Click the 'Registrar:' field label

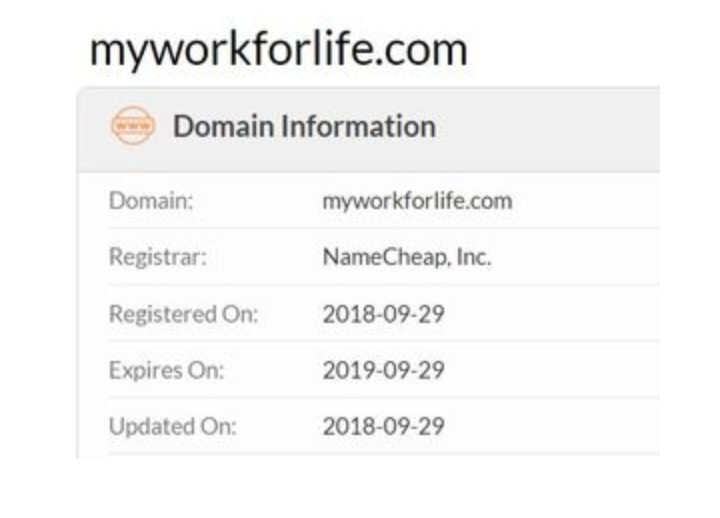[157, 257]
